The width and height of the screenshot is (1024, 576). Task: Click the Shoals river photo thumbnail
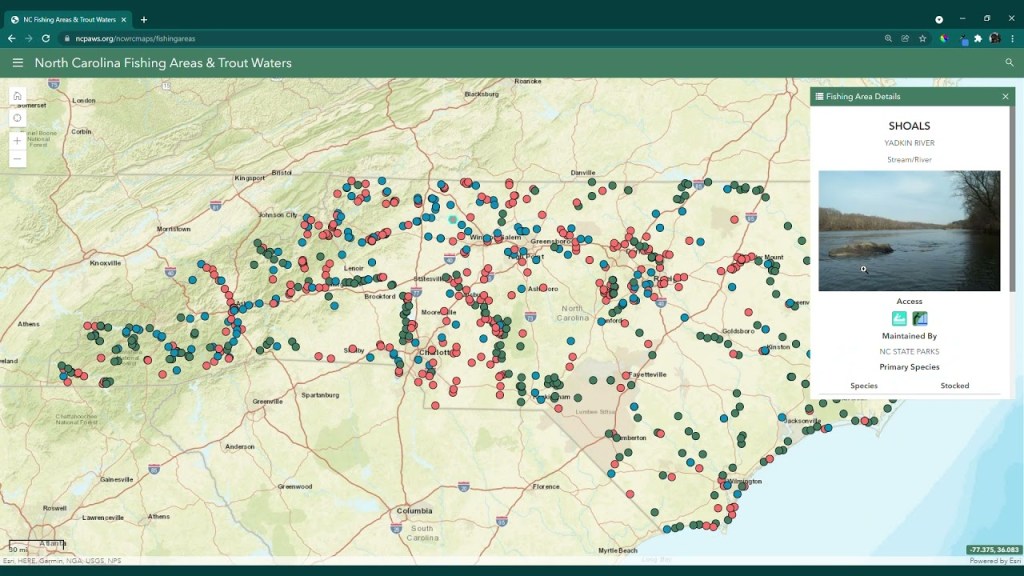pos(908,231)
